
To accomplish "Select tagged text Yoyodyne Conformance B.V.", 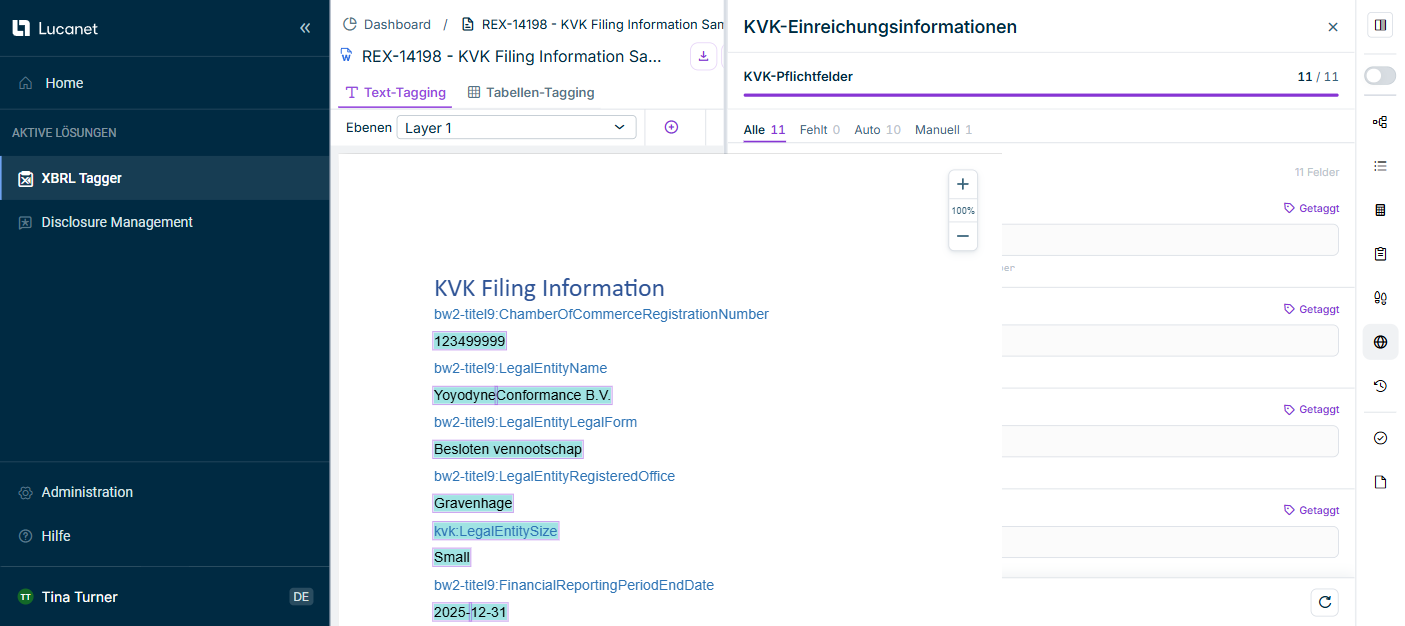I will [522, 395].
